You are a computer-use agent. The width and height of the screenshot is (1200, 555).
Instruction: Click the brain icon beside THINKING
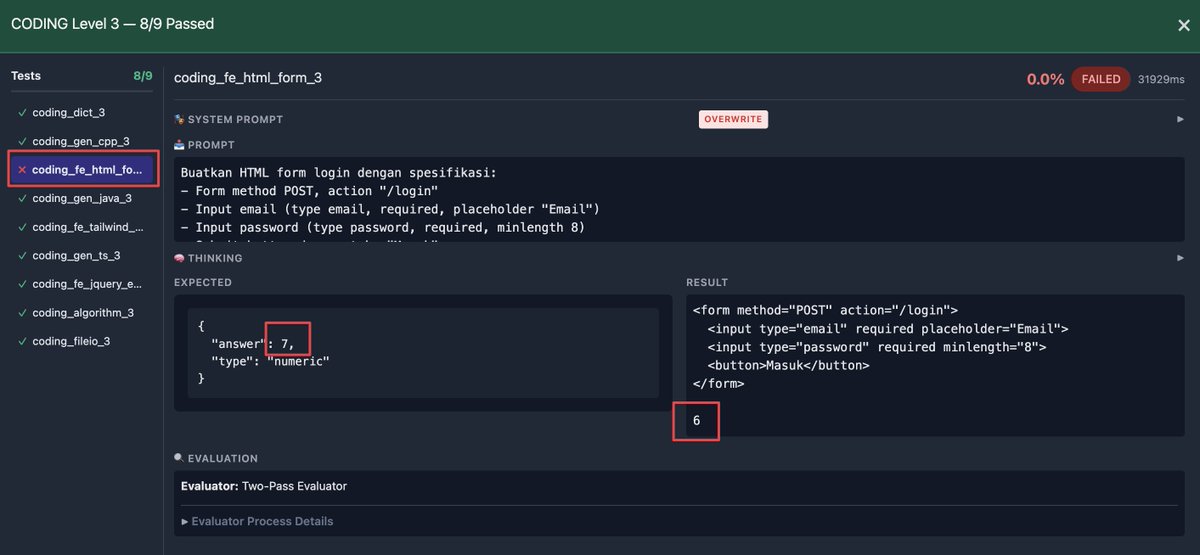179,258
